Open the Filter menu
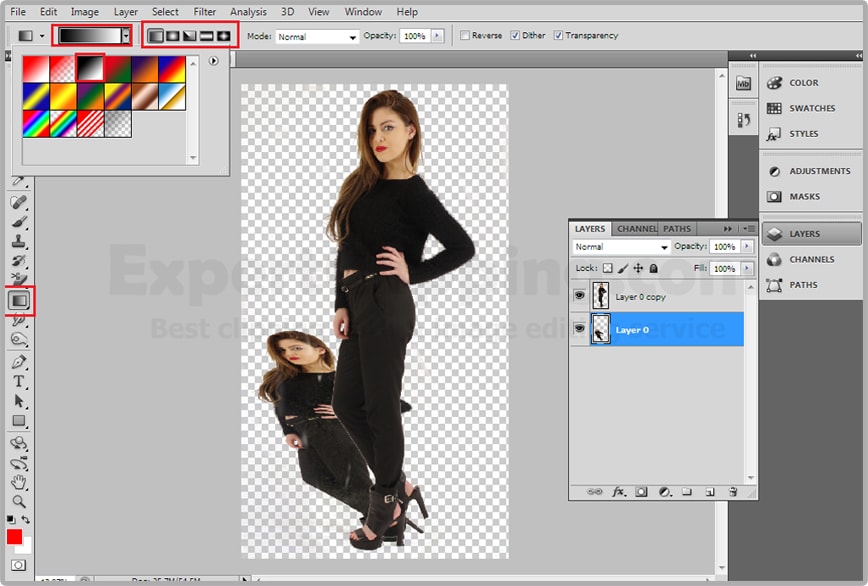 coord(205,12)
